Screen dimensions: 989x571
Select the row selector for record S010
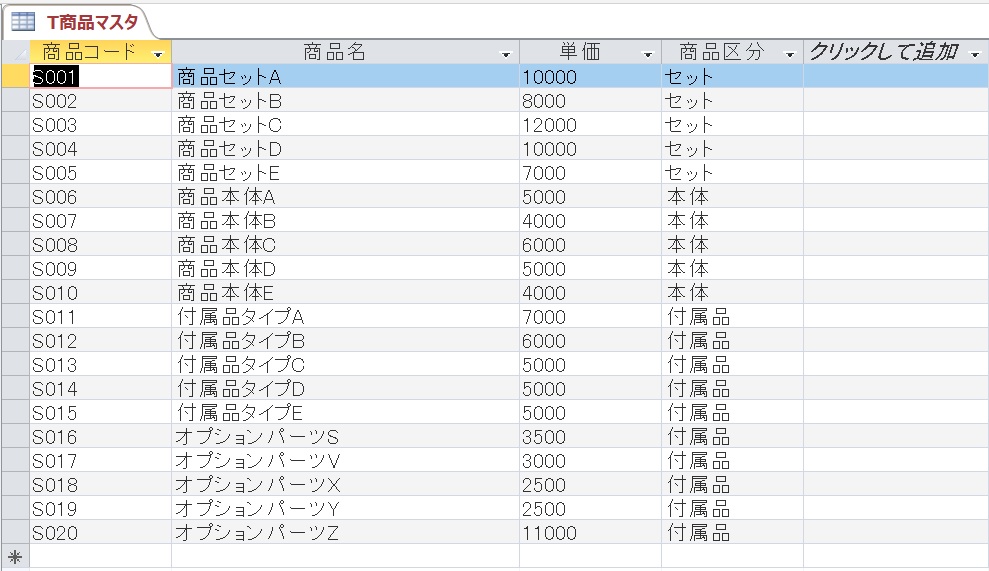pos(15,293)
